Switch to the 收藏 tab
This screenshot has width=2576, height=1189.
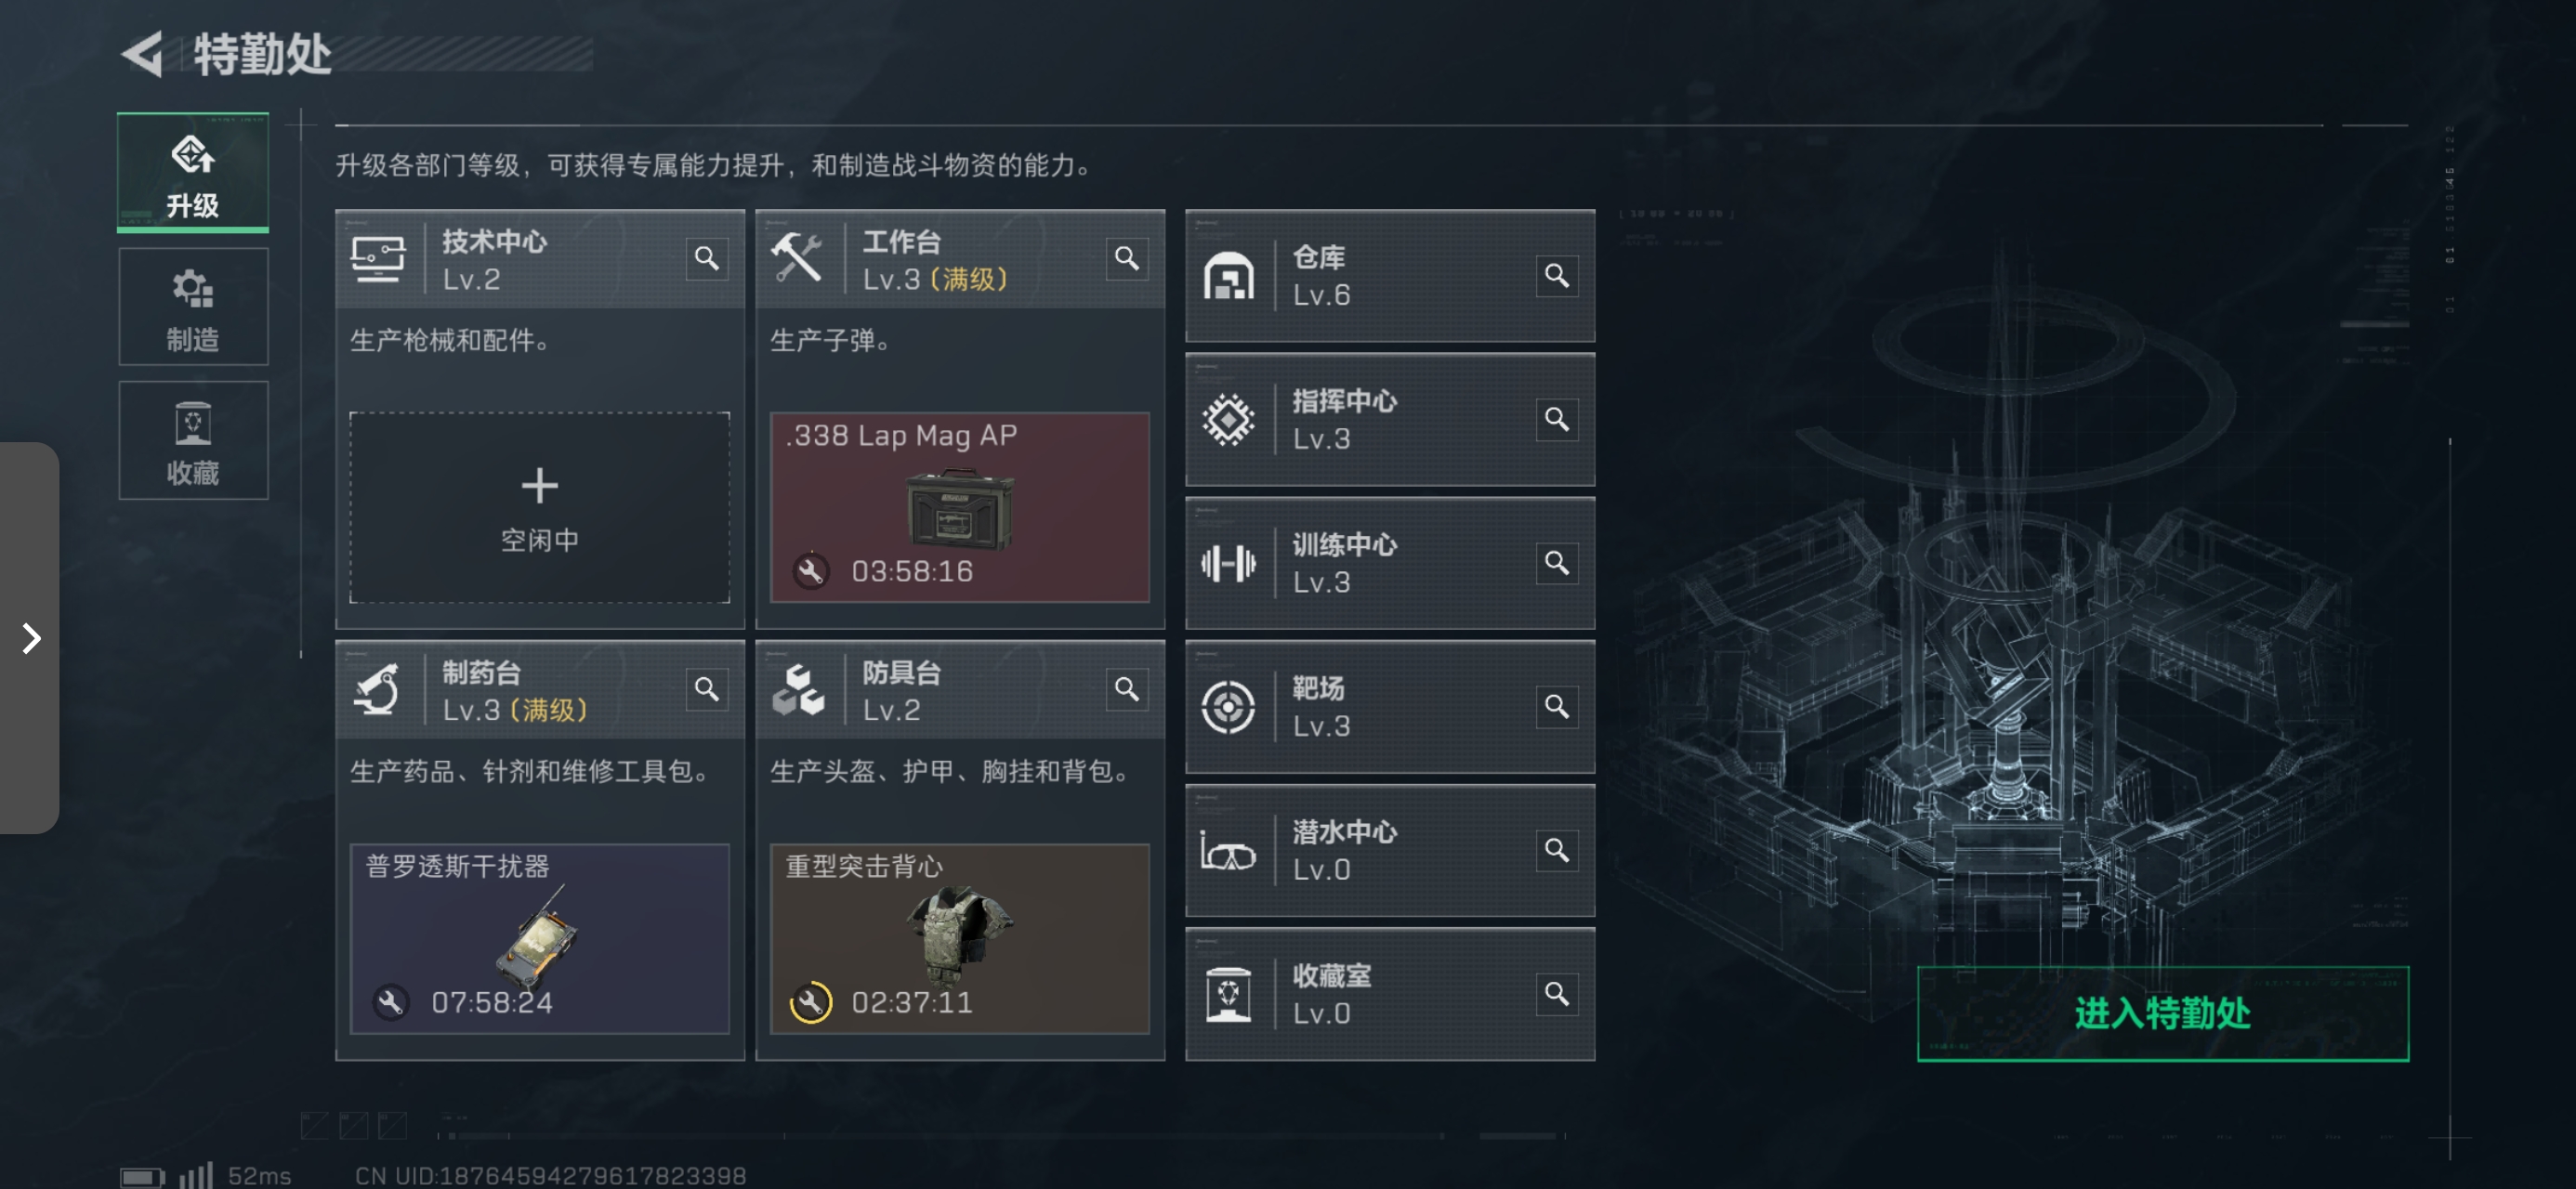tap(193, 441)
